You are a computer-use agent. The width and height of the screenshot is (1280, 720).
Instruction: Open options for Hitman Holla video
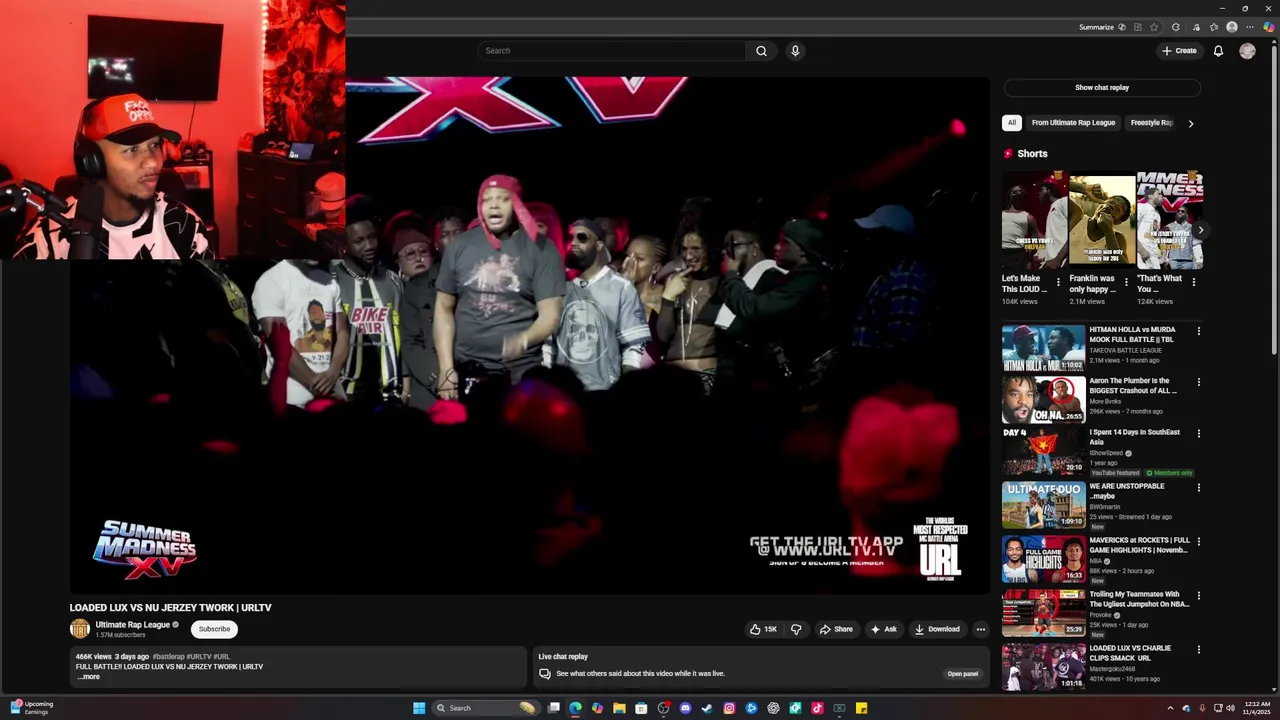tap(1198, 331)
